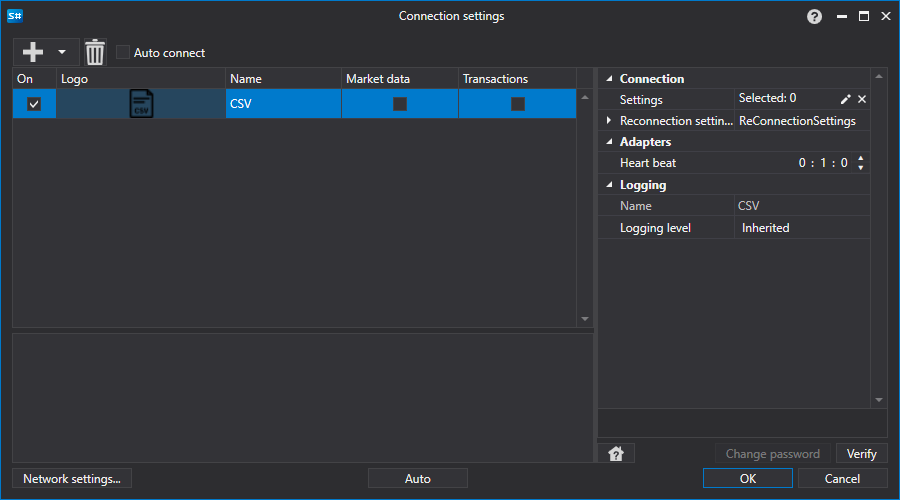Sort by the On column header

point(34,79)
